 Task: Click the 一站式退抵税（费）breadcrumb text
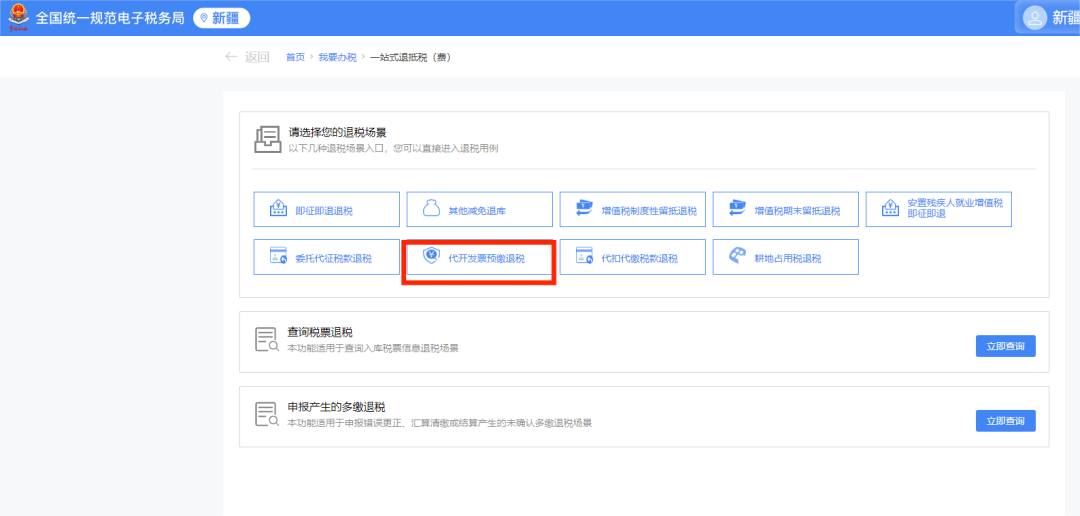point(410,58)
